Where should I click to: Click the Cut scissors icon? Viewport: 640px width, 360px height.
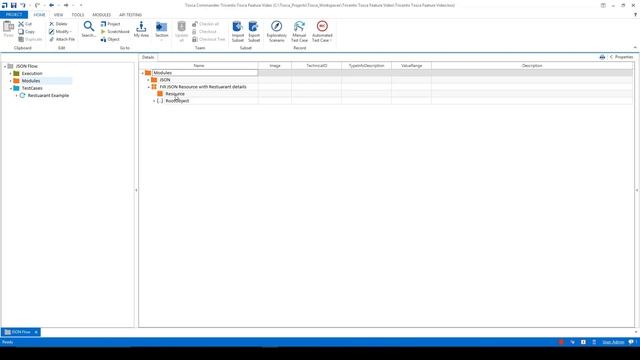click(21, 24)
